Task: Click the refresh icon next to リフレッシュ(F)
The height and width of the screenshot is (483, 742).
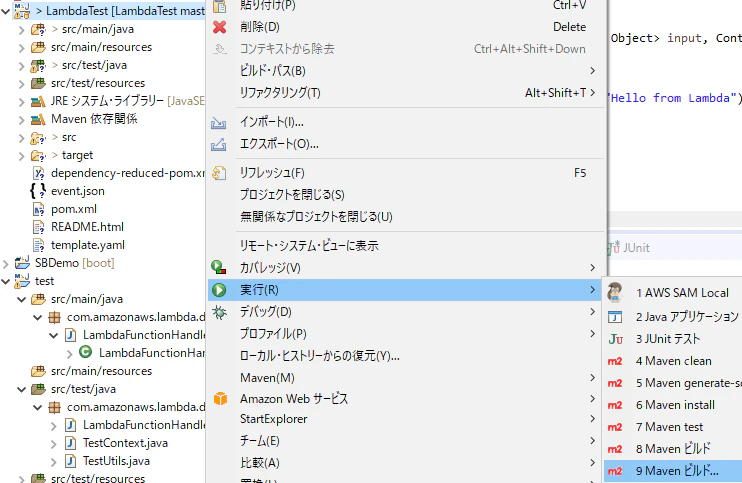Action: click(219, 173)
